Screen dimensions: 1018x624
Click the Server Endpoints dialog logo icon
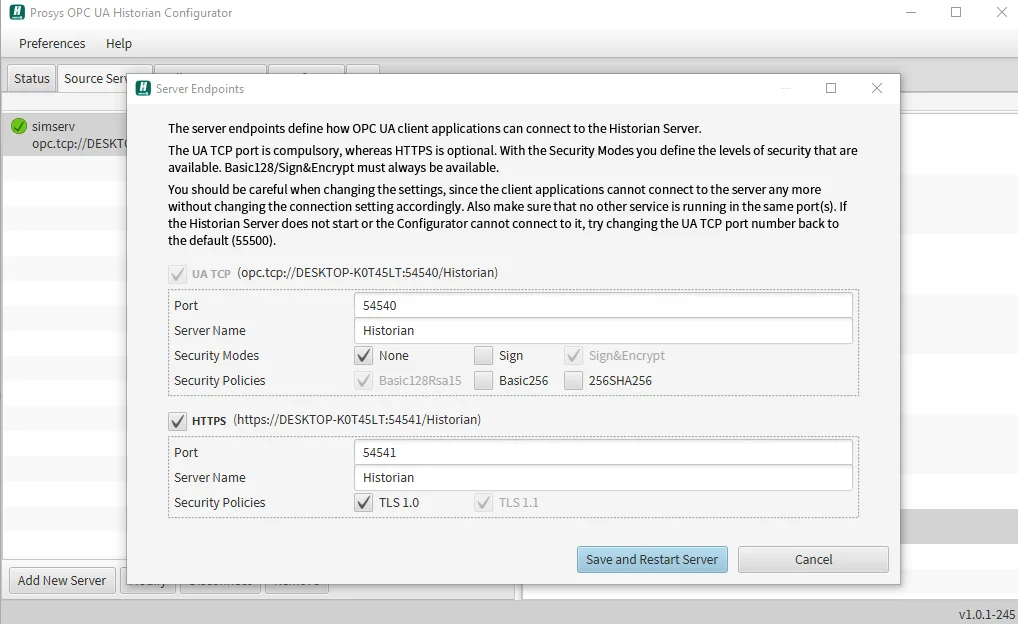tap(143, 88)
